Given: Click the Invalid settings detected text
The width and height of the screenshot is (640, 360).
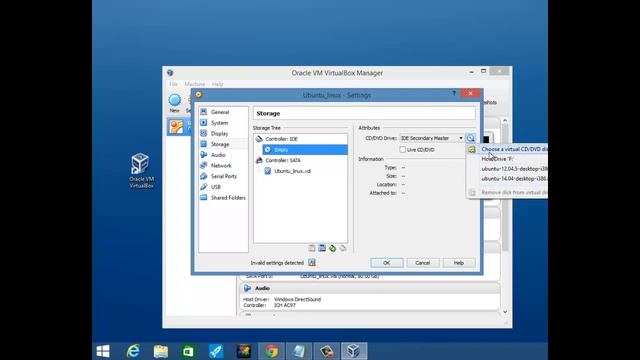Looking at the screenshot, I should [277, 263].
